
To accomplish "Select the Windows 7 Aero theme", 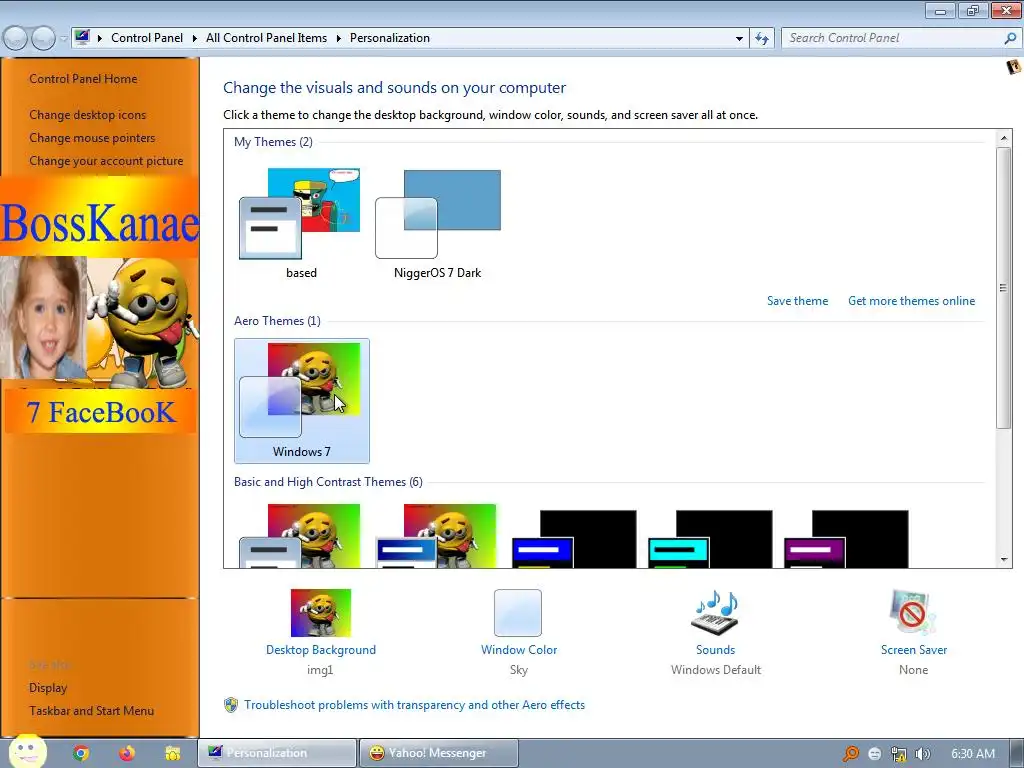I will [302, 400].
